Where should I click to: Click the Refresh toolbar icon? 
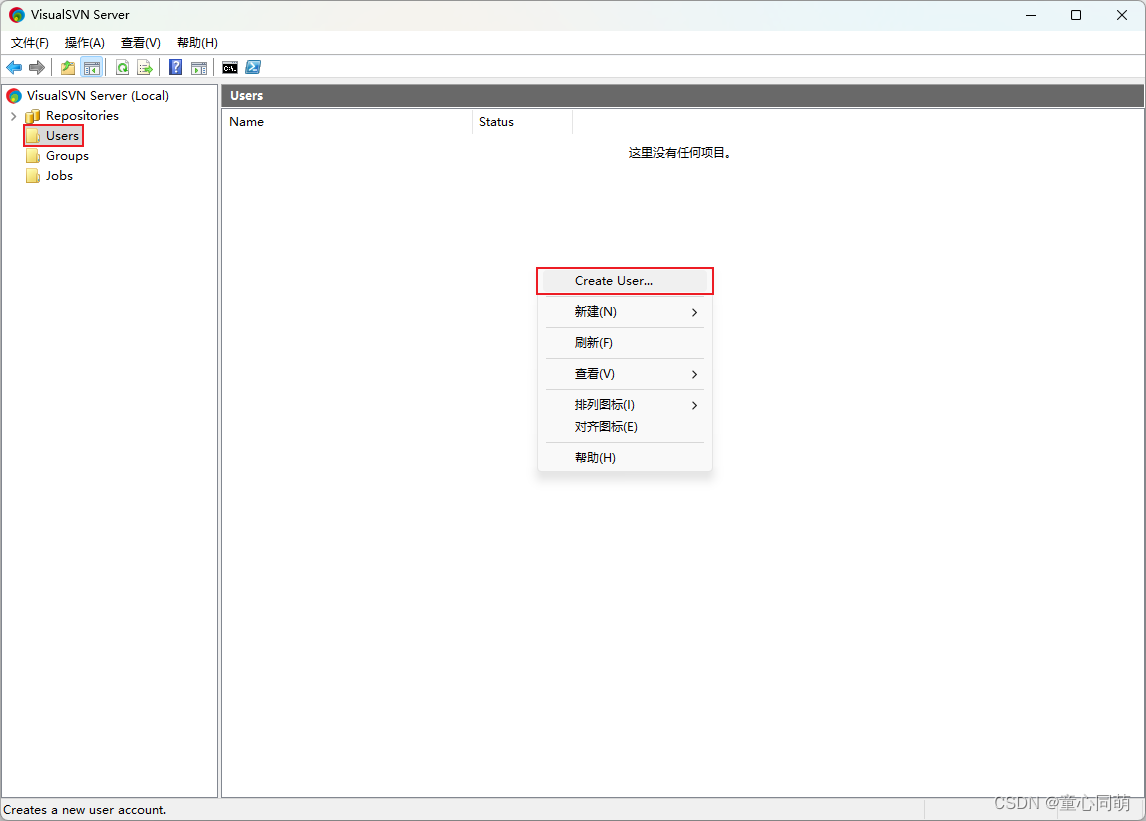[123, 68]
